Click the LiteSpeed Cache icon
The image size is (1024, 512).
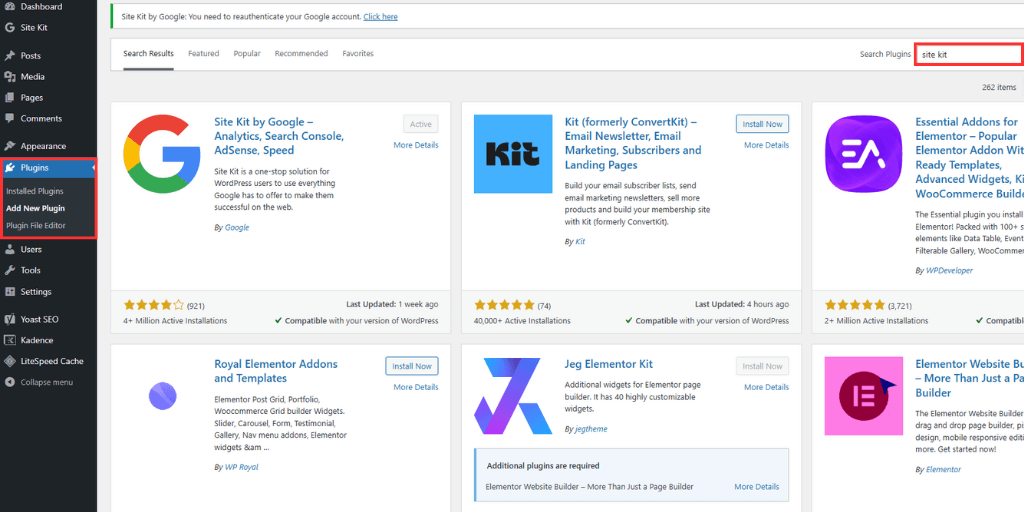point(10,361)
